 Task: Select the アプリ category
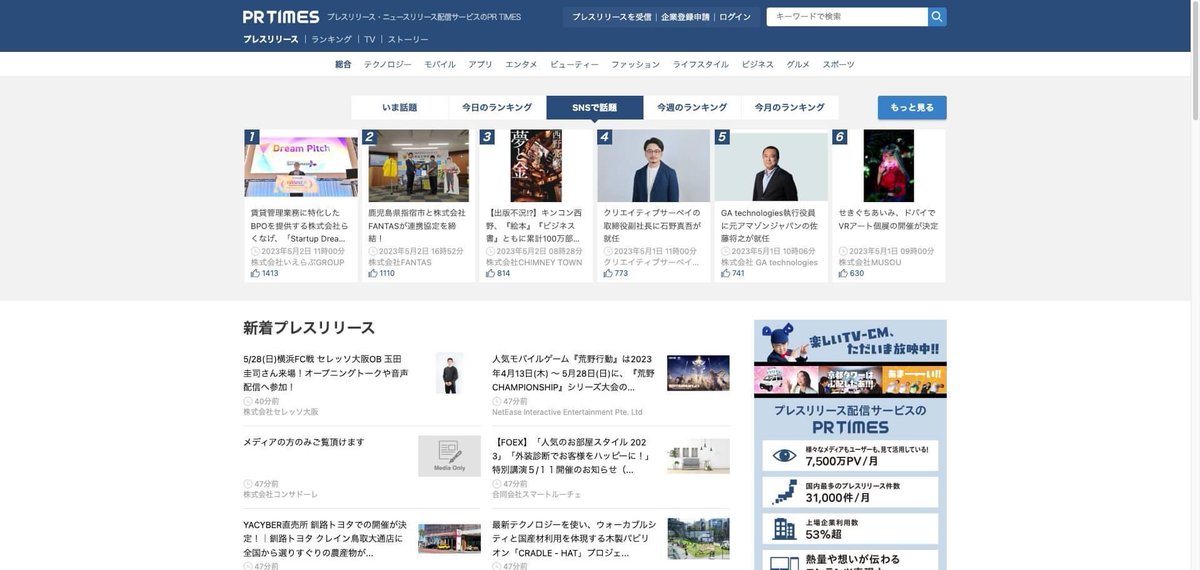point(480,64)
